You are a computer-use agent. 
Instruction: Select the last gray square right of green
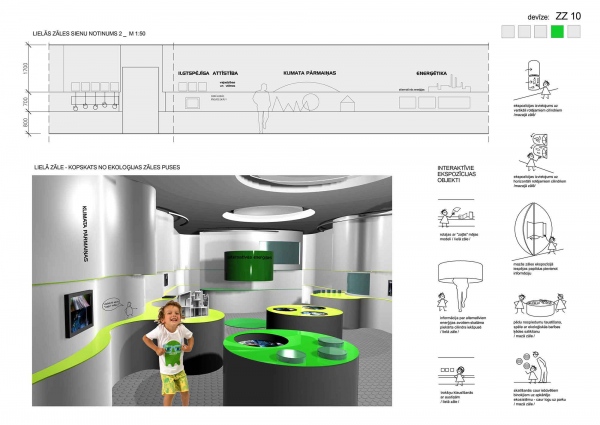(x=573, y=32)
